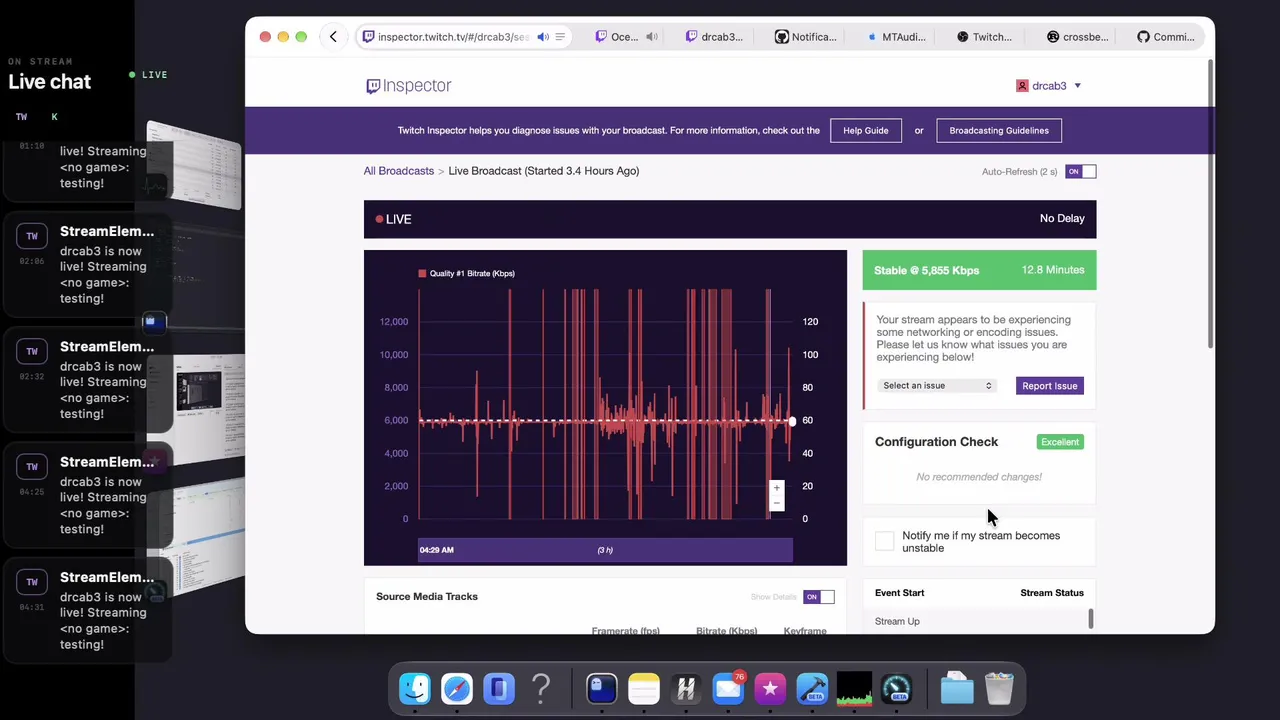Click the drcab3 user avatar icon
The height and width of the screenshot is (720, 1280).
(x=1022, y=86)
